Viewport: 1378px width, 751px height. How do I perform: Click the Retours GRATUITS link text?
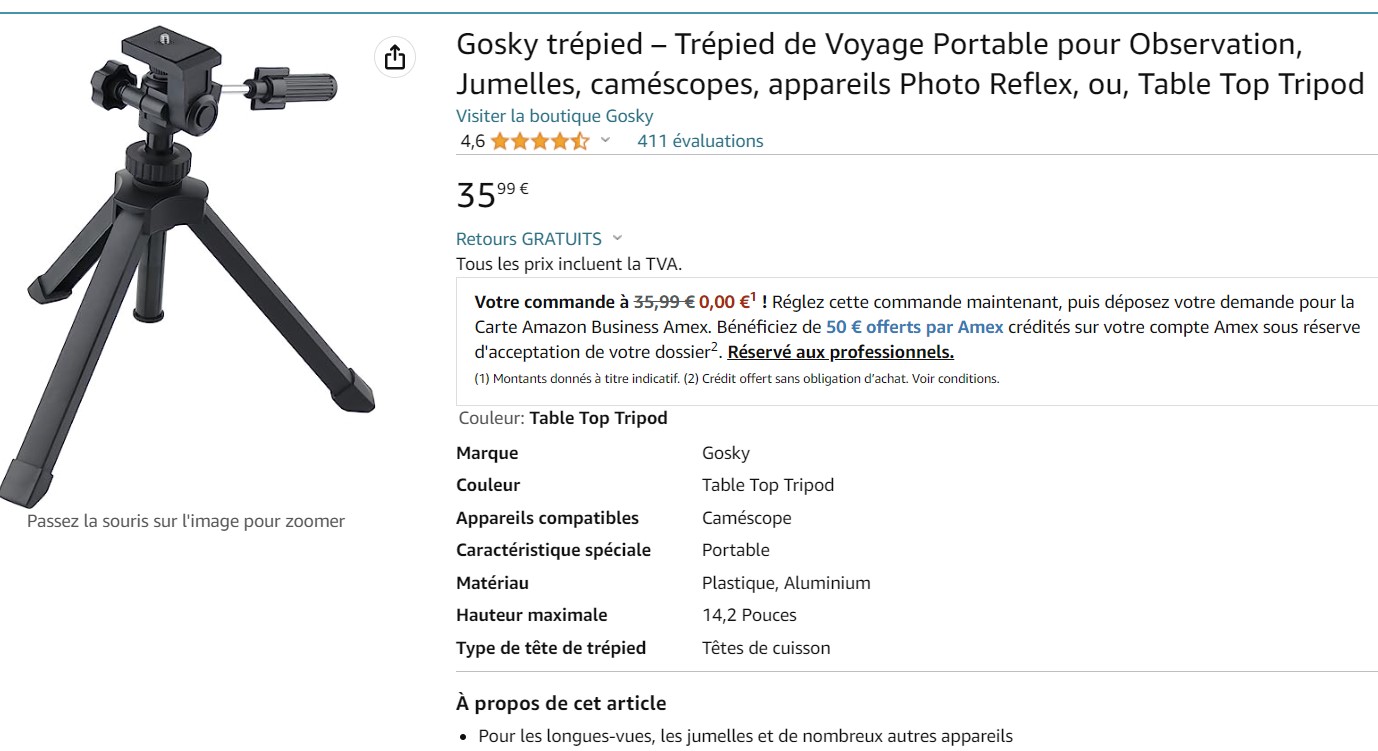528,239
